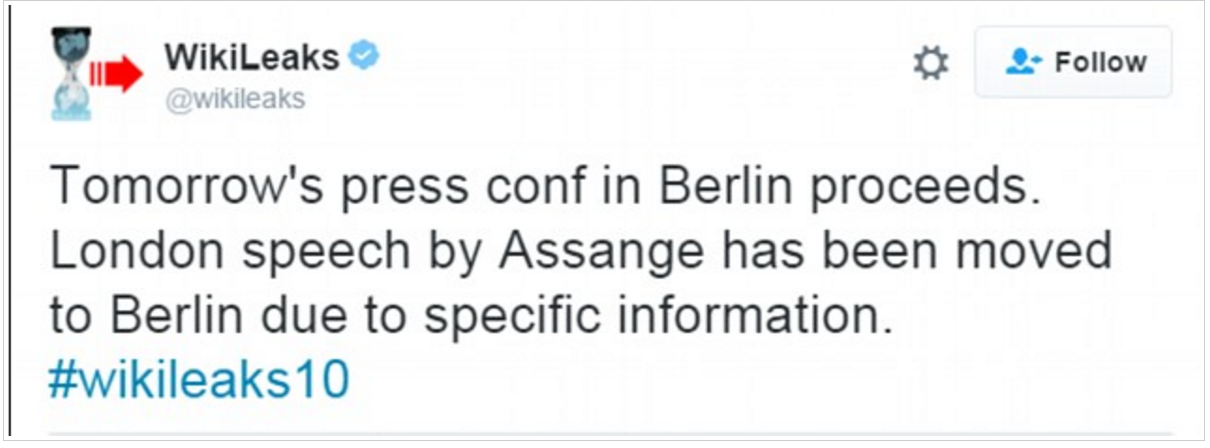Follow the WikiLeaks account
This screenshot has width=1210, height=448.
(x=1073, y=62)
